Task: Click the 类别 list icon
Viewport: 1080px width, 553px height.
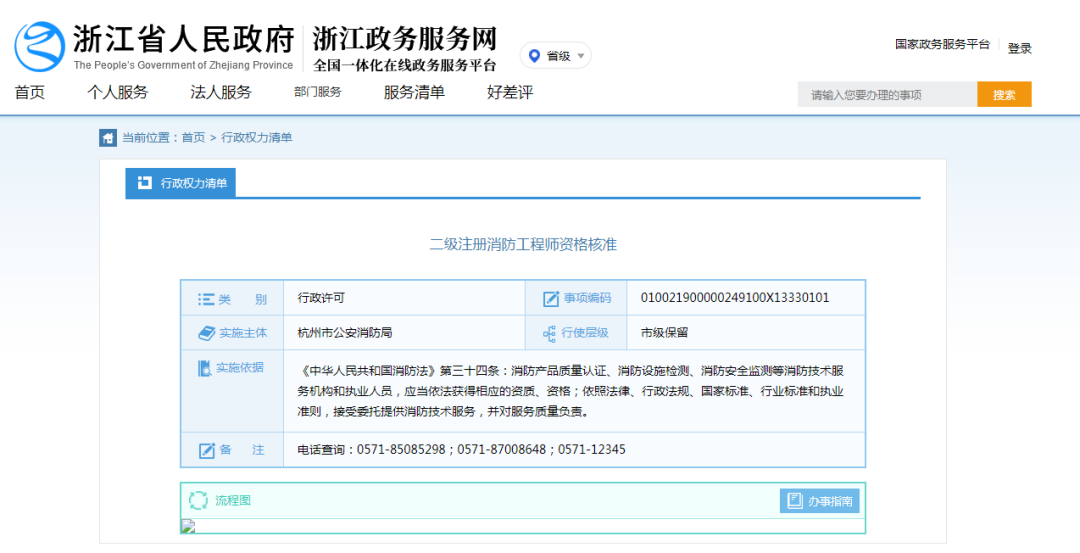Action: (x=206, y=298)
